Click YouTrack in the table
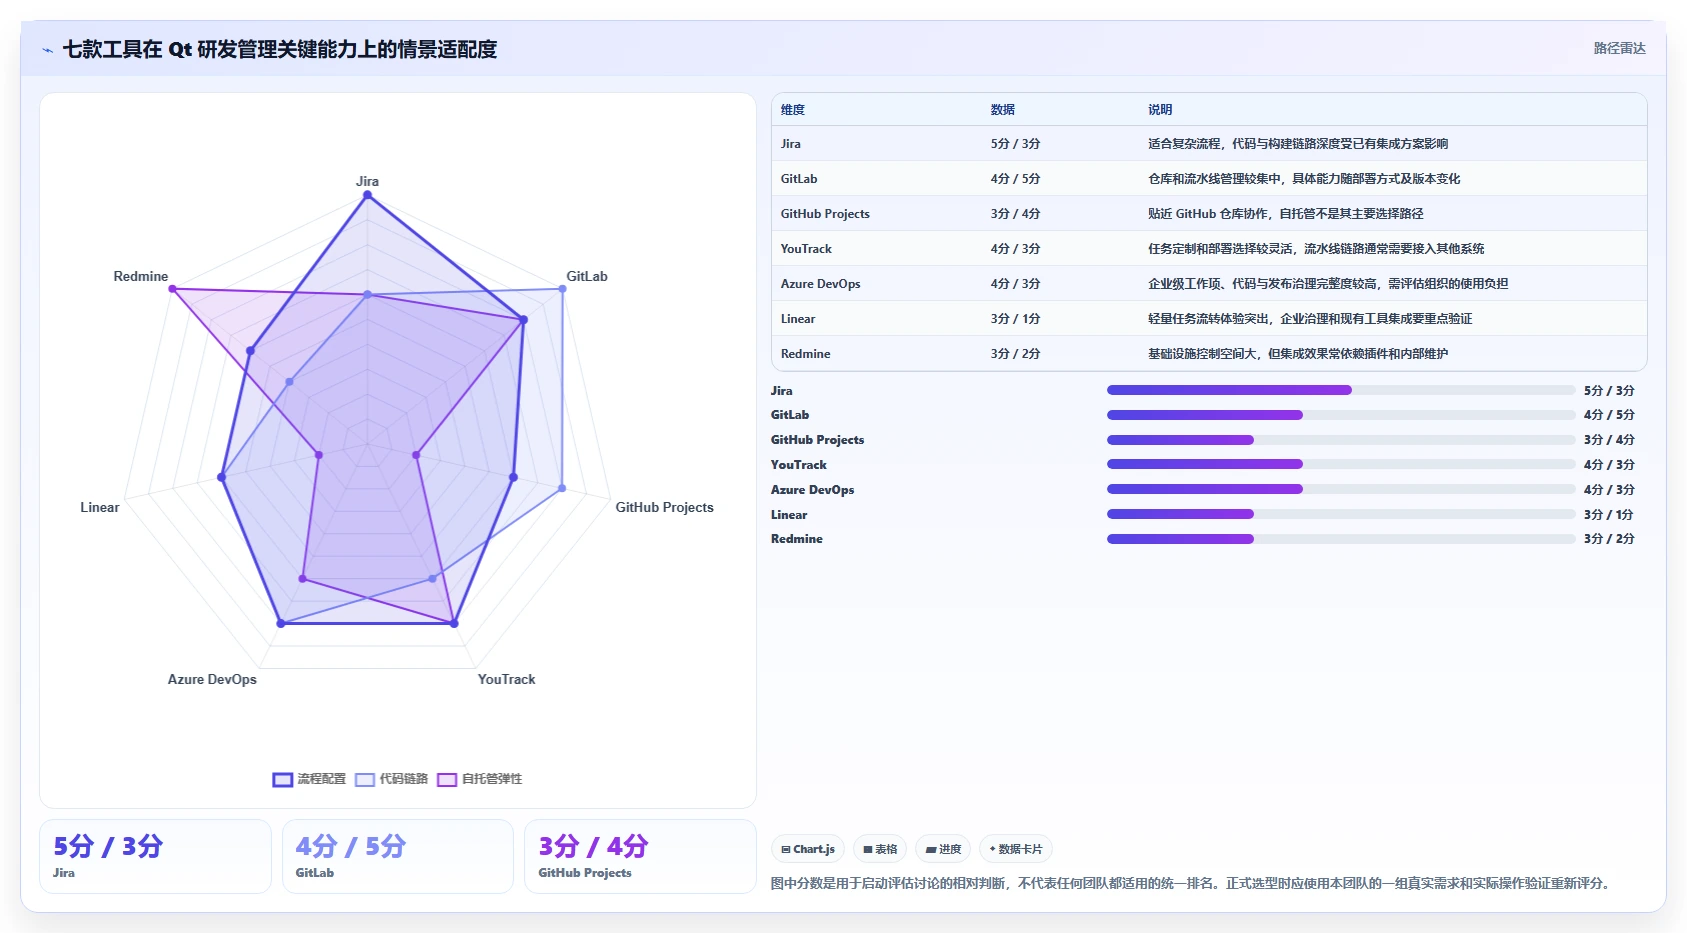This screenshot has width=1687, height=933. pos(806,249)
